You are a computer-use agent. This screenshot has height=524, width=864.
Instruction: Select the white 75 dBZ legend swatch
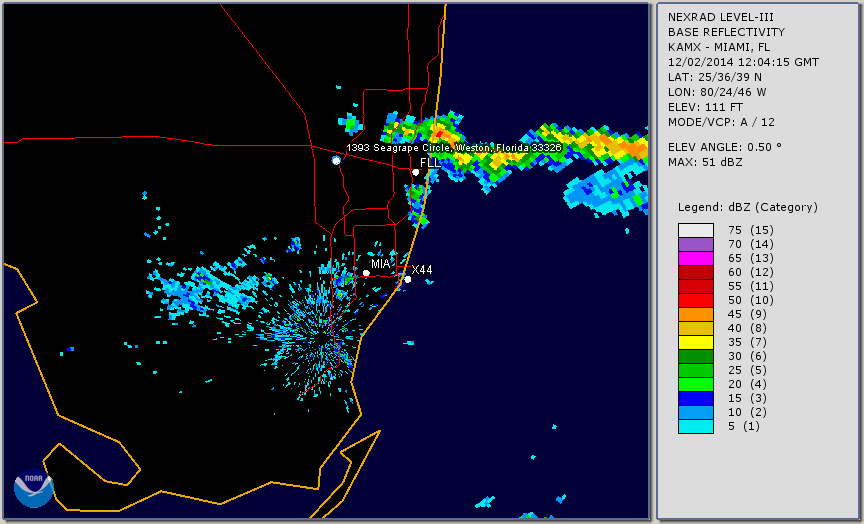tap(696, 230)
